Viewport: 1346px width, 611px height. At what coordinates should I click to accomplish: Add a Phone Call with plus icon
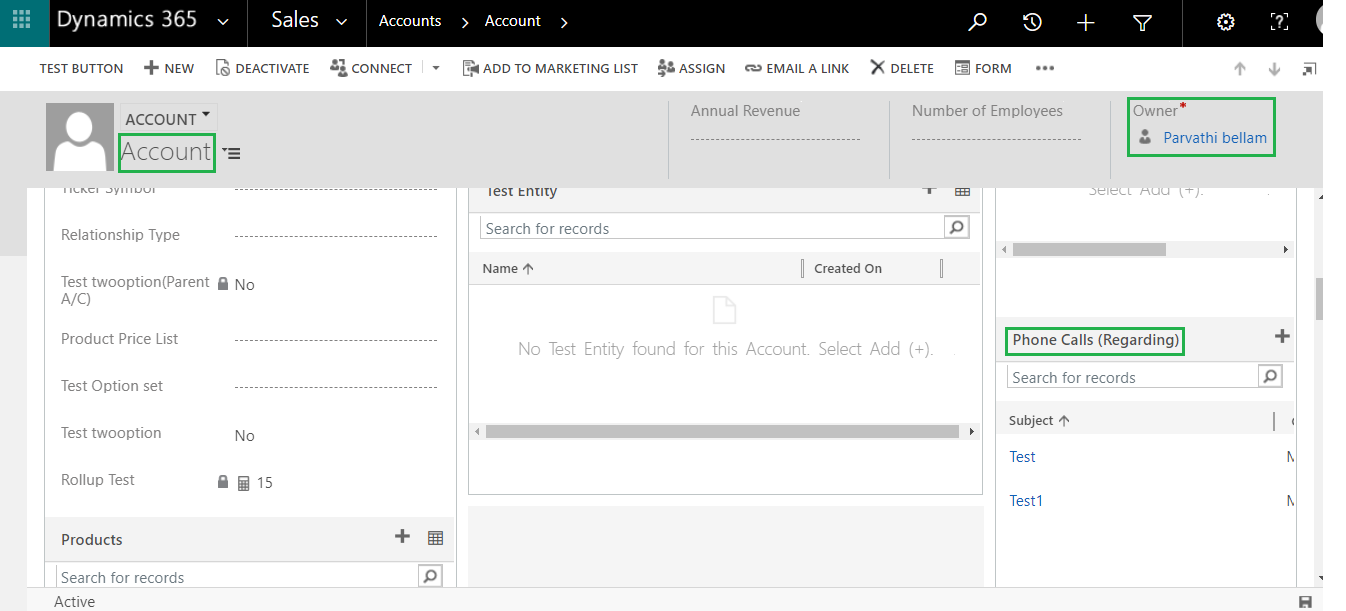[x=1282, y=337]
